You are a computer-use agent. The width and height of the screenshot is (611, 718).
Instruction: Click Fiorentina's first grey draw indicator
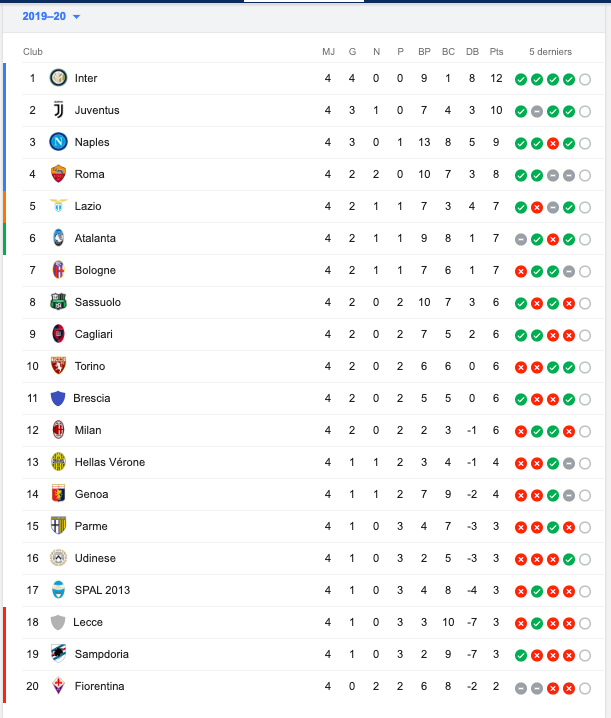pyautogui.click(x=521, y=688)
